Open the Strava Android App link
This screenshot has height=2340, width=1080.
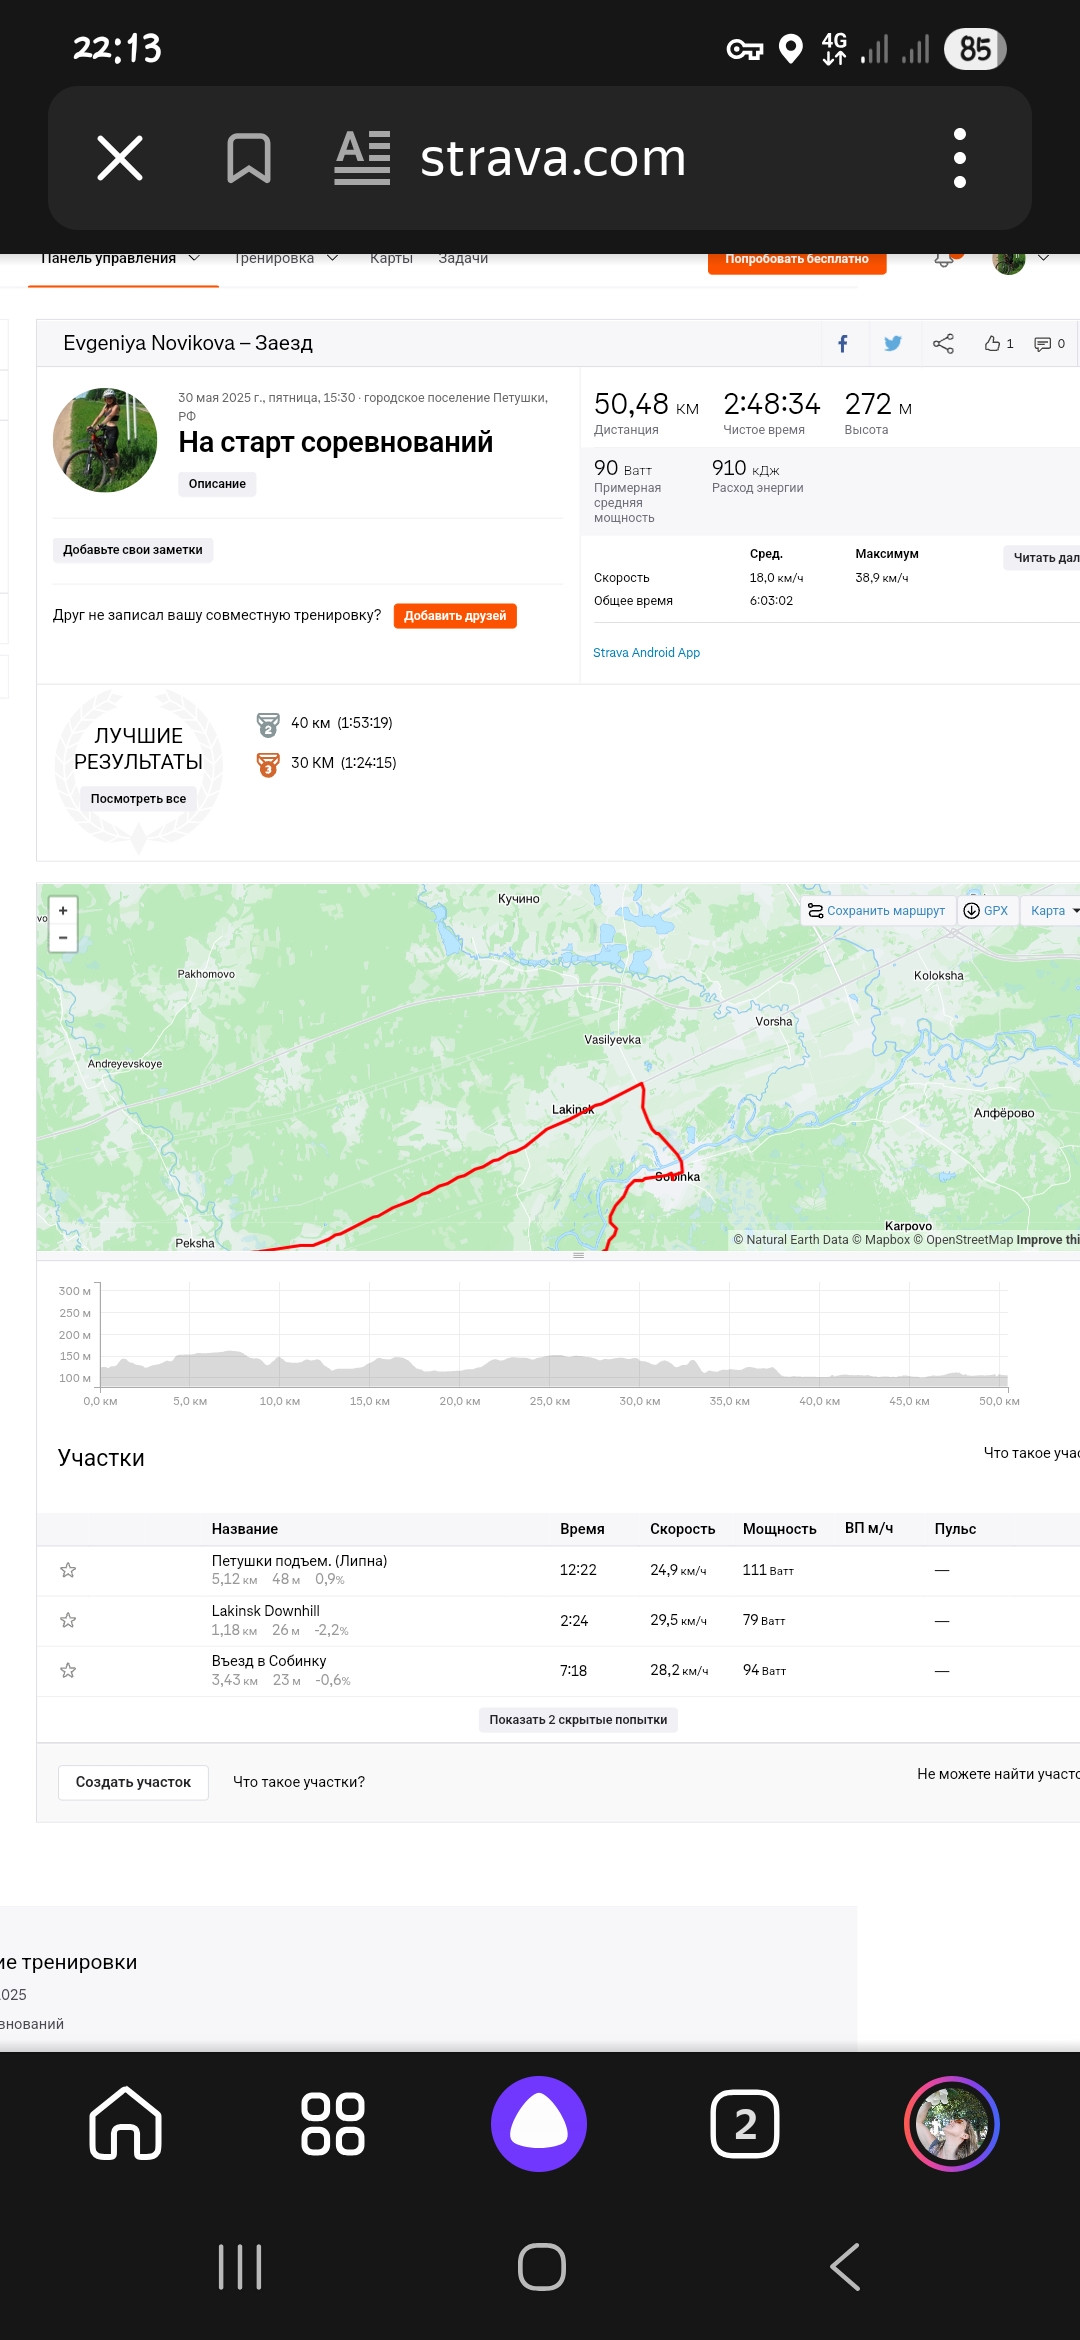pyautogui.click(x=646, y=653)
